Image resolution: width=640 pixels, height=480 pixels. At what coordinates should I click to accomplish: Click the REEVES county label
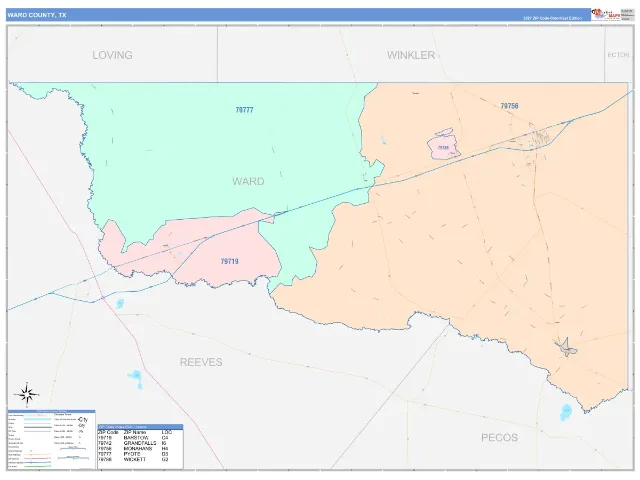201,362
